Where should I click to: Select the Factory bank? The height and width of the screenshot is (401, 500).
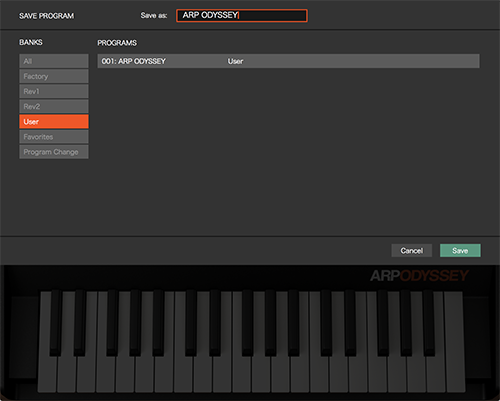54,76
